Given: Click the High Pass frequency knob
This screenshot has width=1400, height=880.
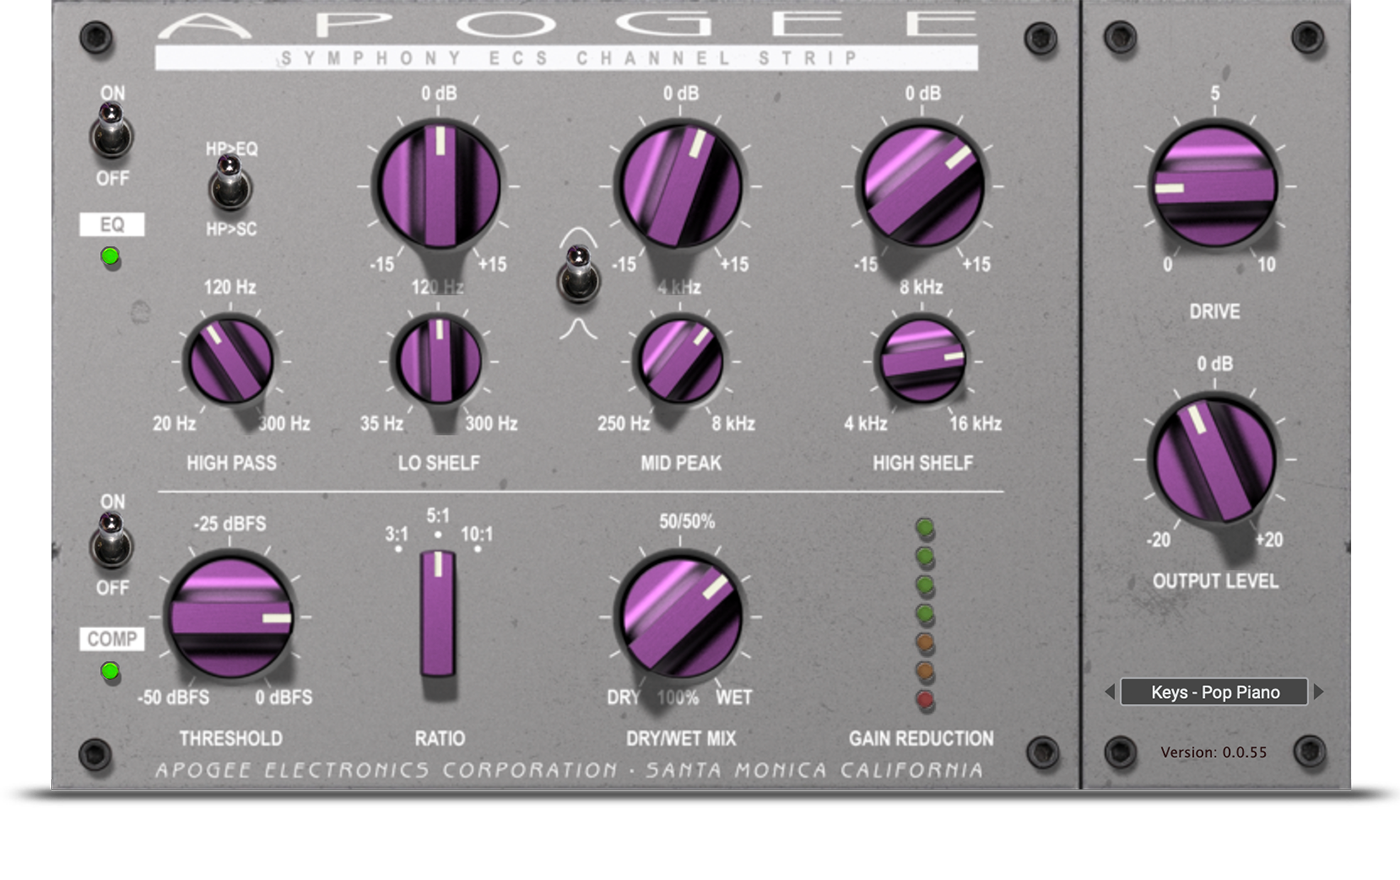Looking at the screenshot, I should coord(230,360).
